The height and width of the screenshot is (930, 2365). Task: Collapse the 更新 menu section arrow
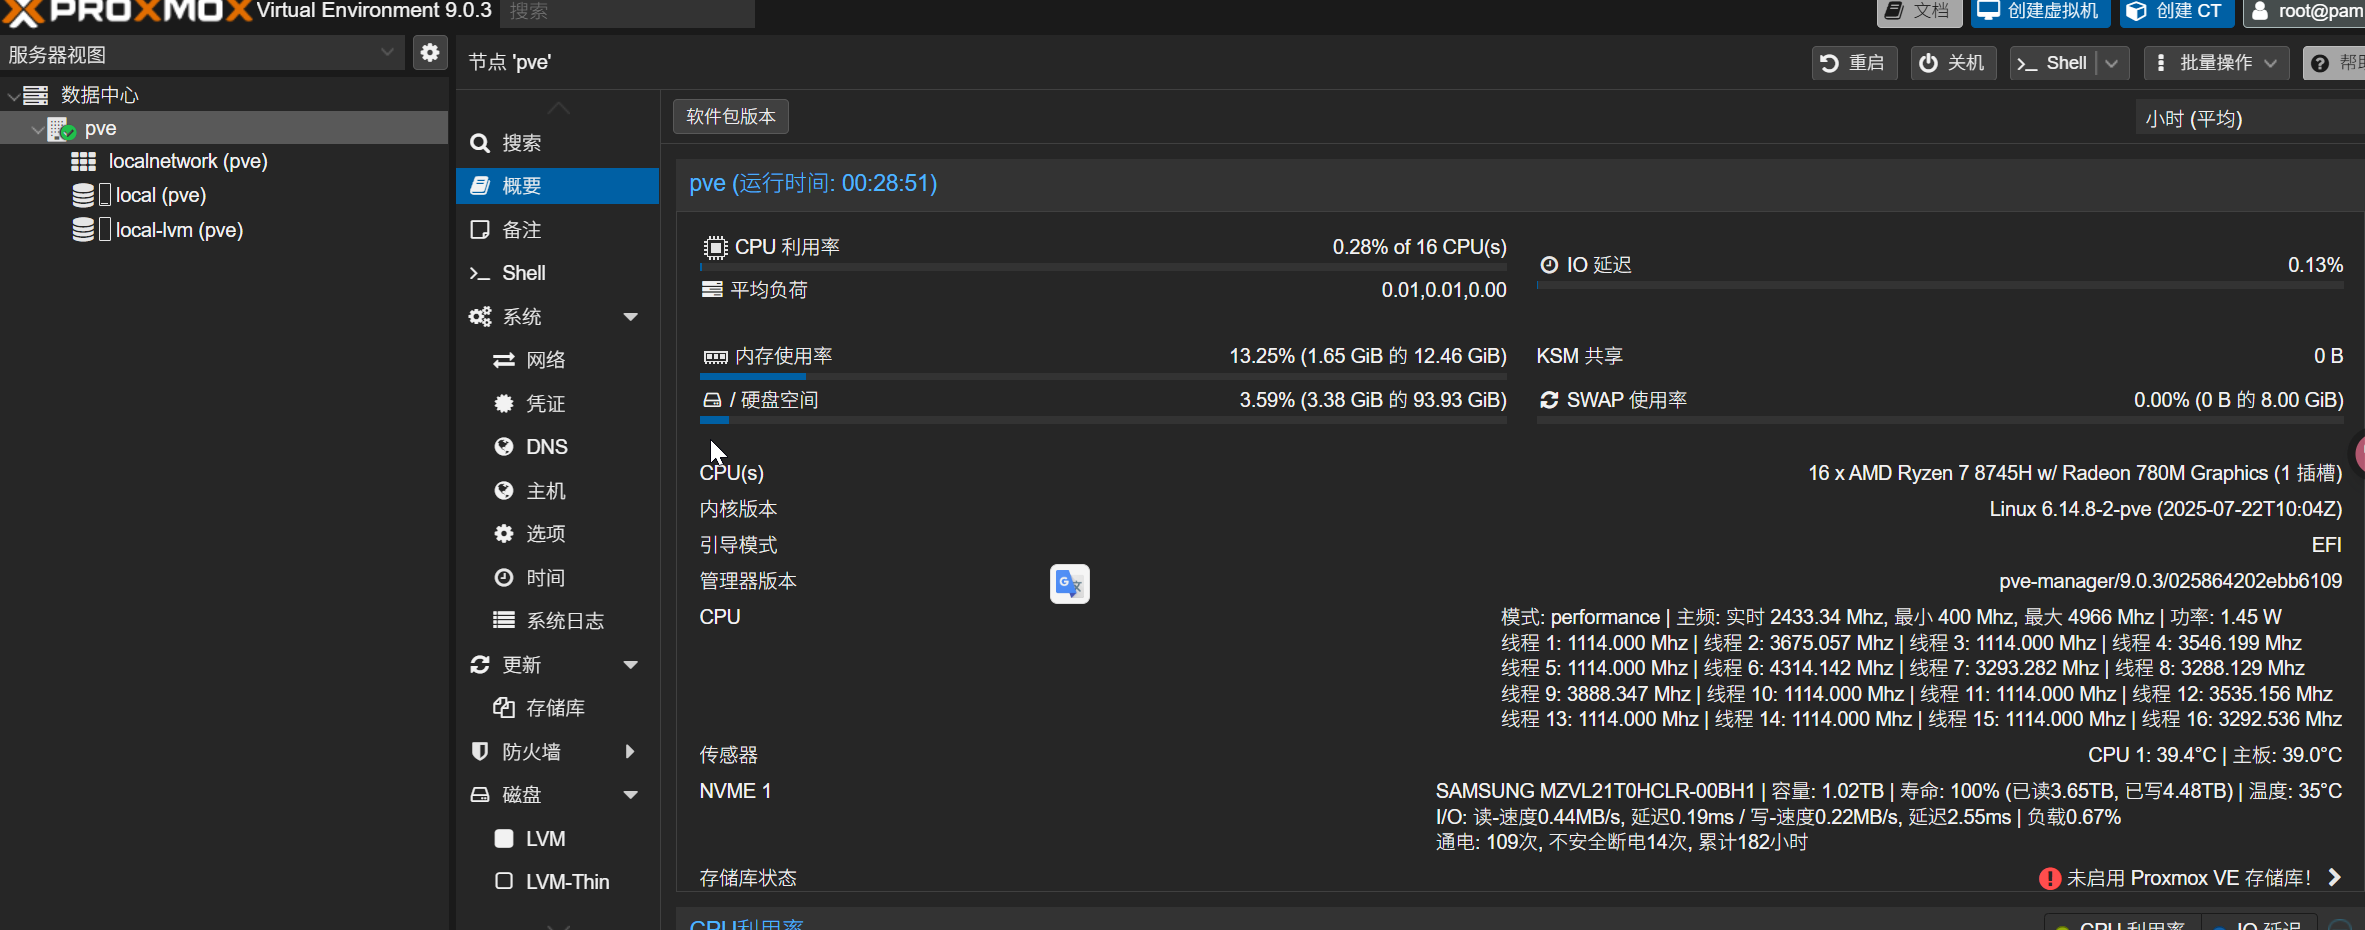[631, 665]
